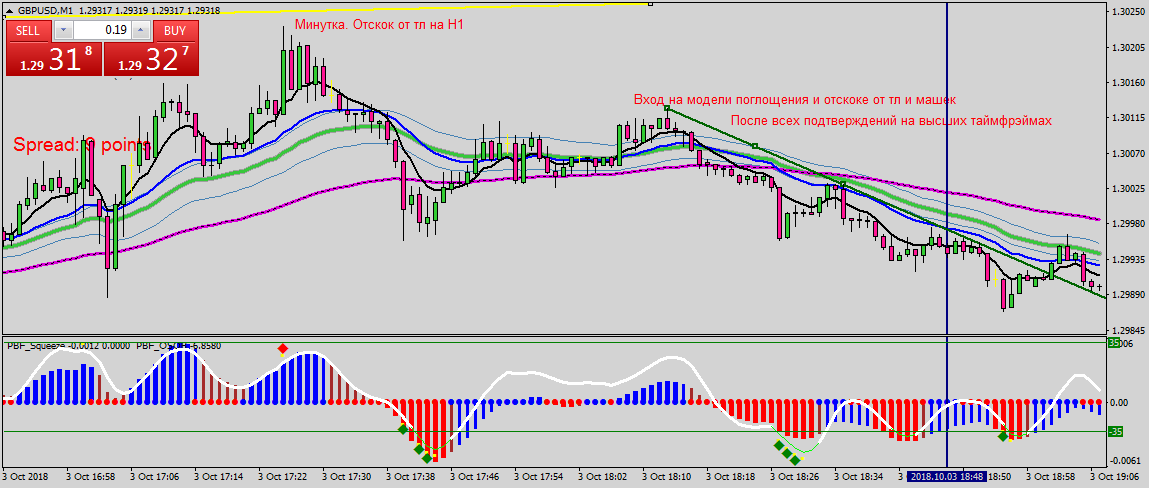
Task: Click the highlighted 2018.10.03 18:48 date label
Action: click(x=946, y=476)
